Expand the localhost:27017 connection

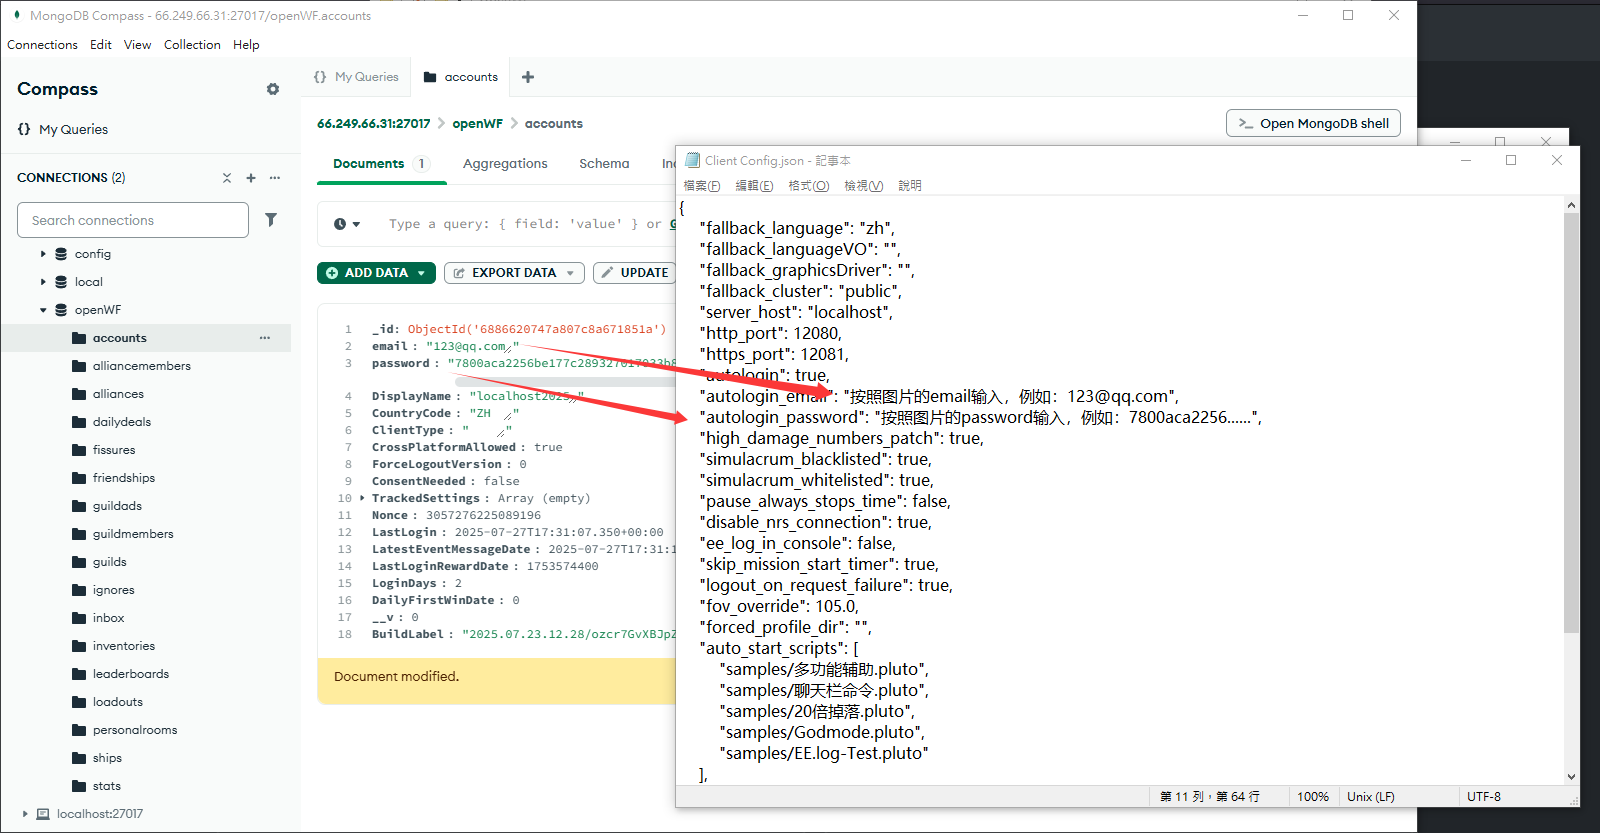tap(25, 814)
